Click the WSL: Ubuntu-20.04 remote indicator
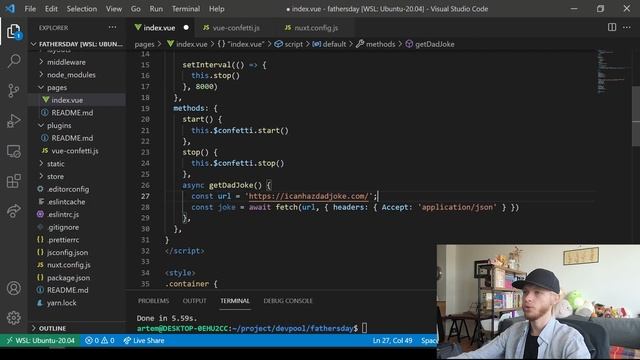640x360 pixels. tap(40, 340)
